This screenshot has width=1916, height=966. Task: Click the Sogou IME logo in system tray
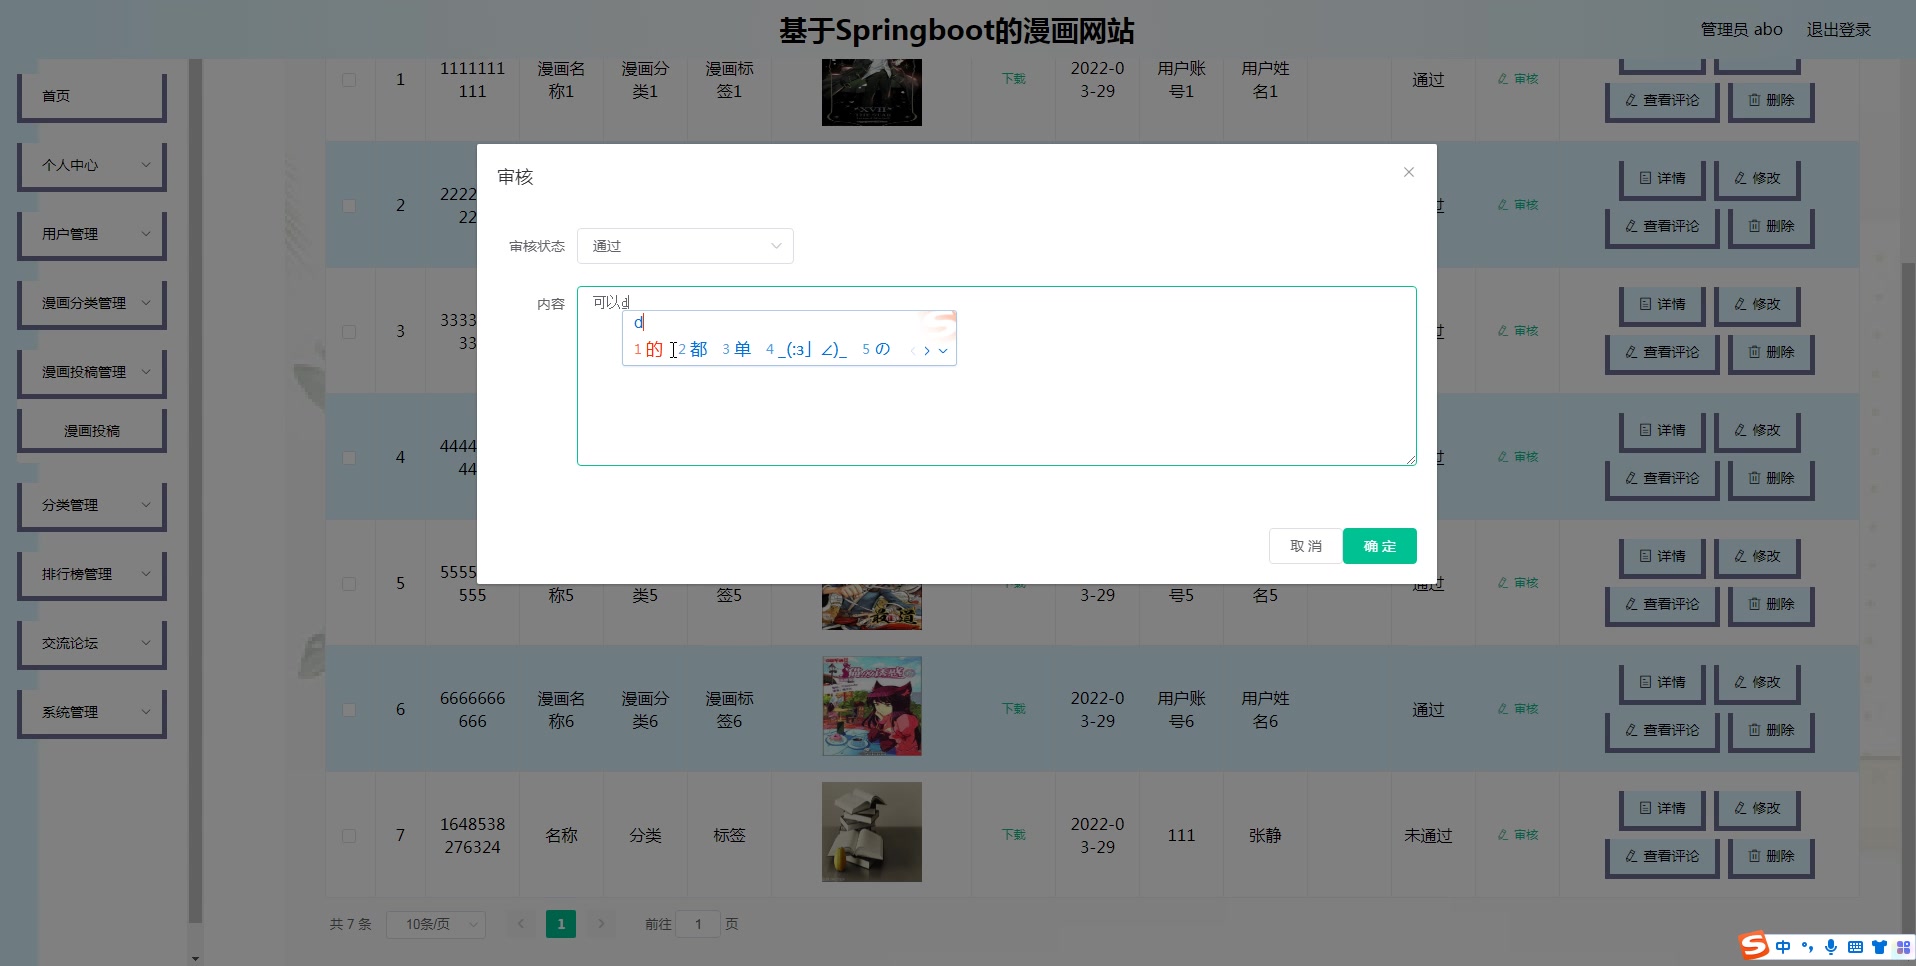click(1755, 946)
